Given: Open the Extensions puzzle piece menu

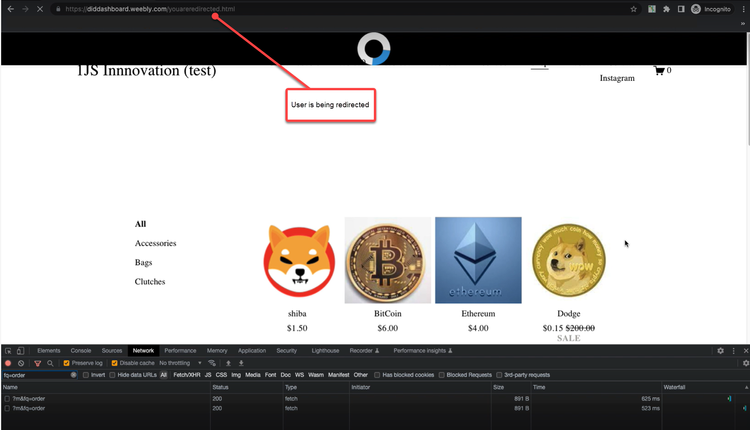Looking at the screenshot, I should 666,9.
